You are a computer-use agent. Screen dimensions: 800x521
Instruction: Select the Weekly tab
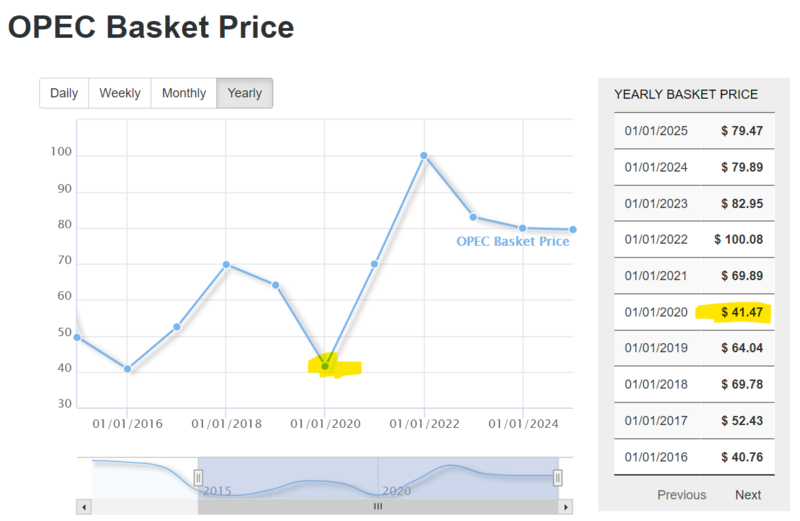point(120,93)
